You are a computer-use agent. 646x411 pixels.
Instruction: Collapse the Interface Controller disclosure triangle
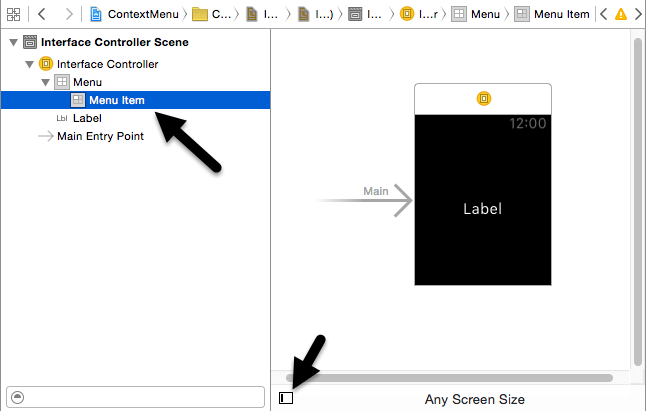point(29,64)
